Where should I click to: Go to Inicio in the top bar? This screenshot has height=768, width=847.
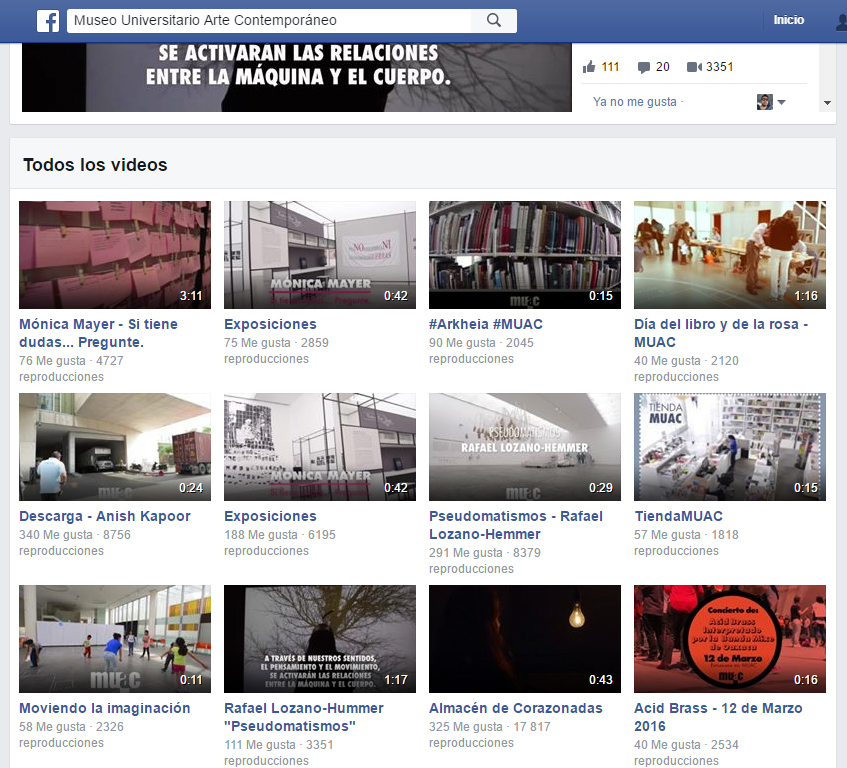[x=788, y=21]
